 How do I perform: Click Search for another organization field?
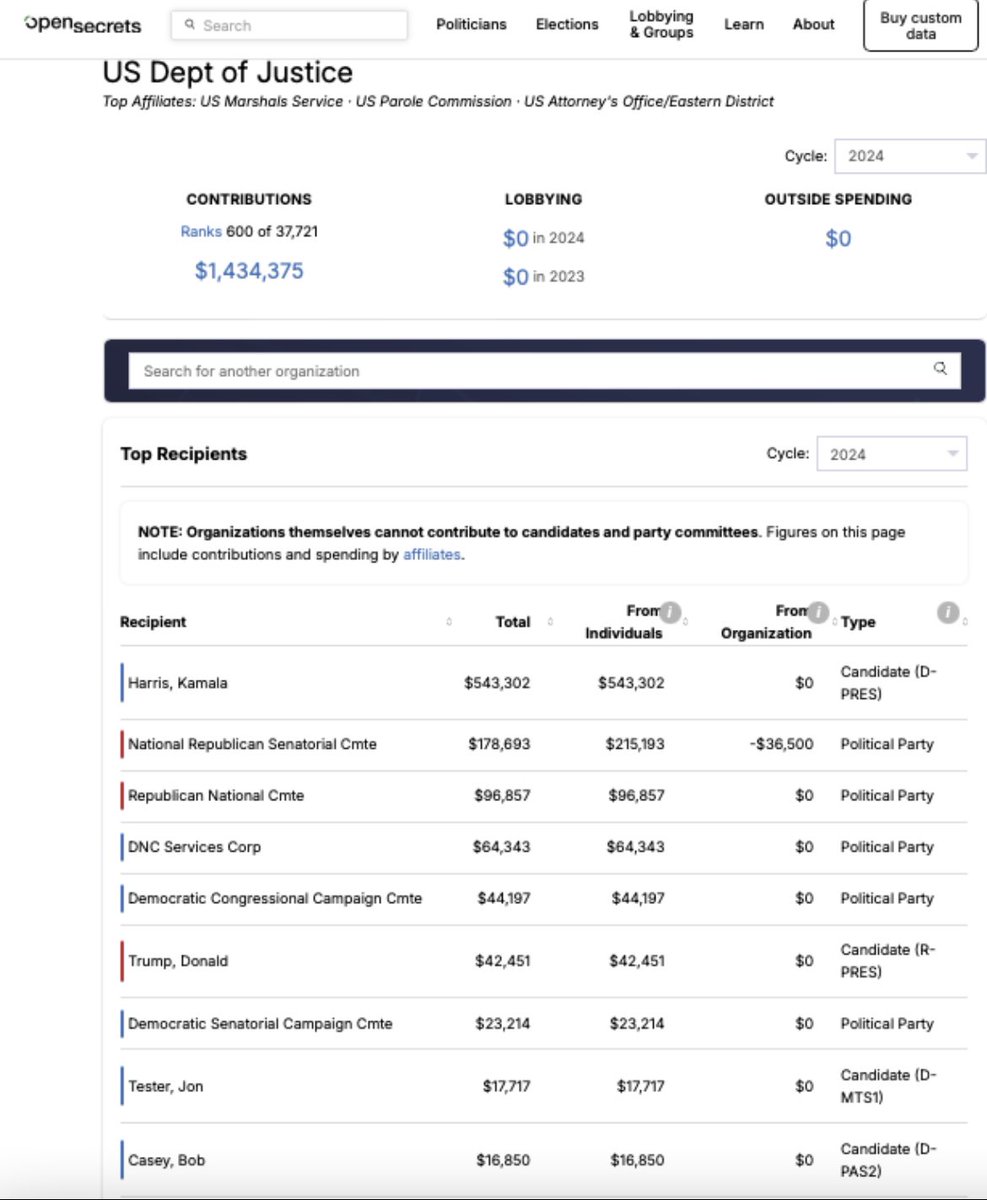(530, 371)
